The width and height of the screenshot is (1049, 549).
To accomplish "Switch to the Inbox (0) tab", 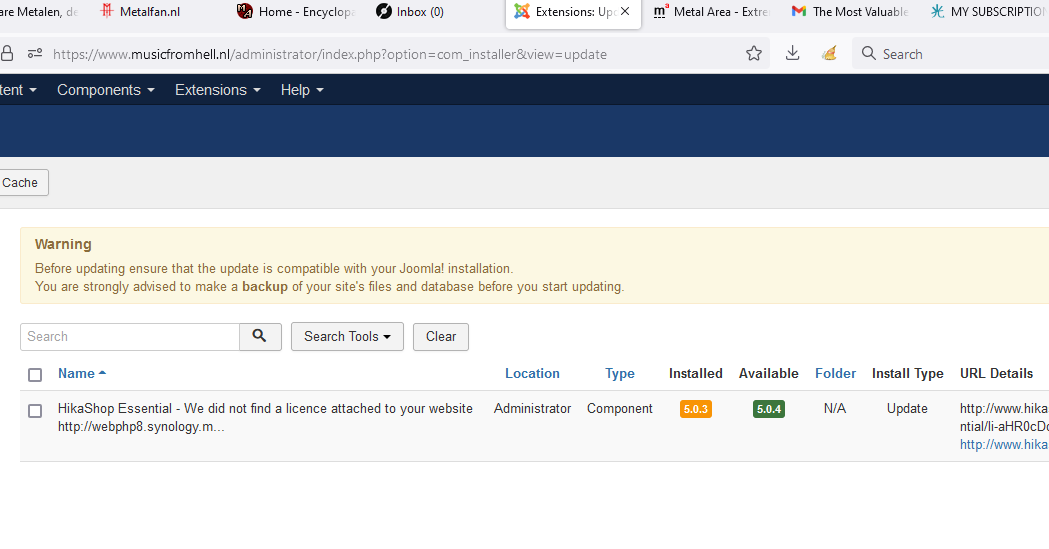I will (x=409, y=11).
